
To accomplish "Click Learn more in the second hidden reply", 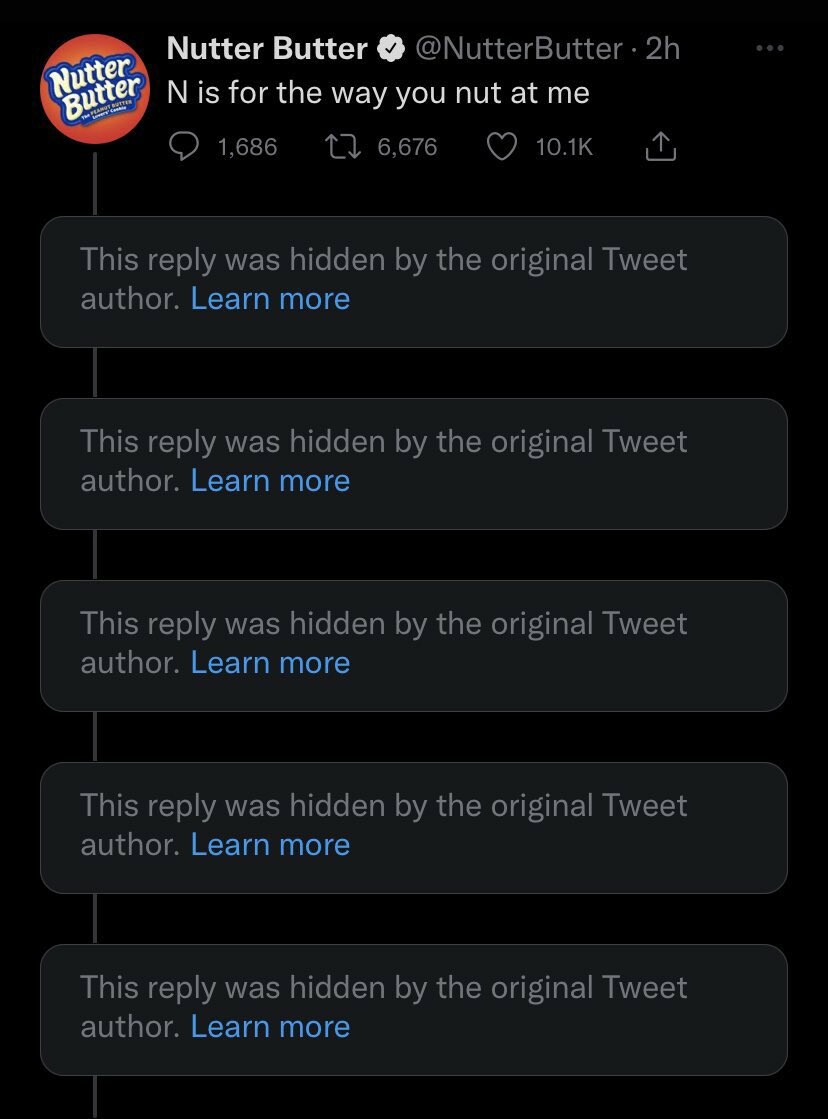I will (x=271, y=480).
